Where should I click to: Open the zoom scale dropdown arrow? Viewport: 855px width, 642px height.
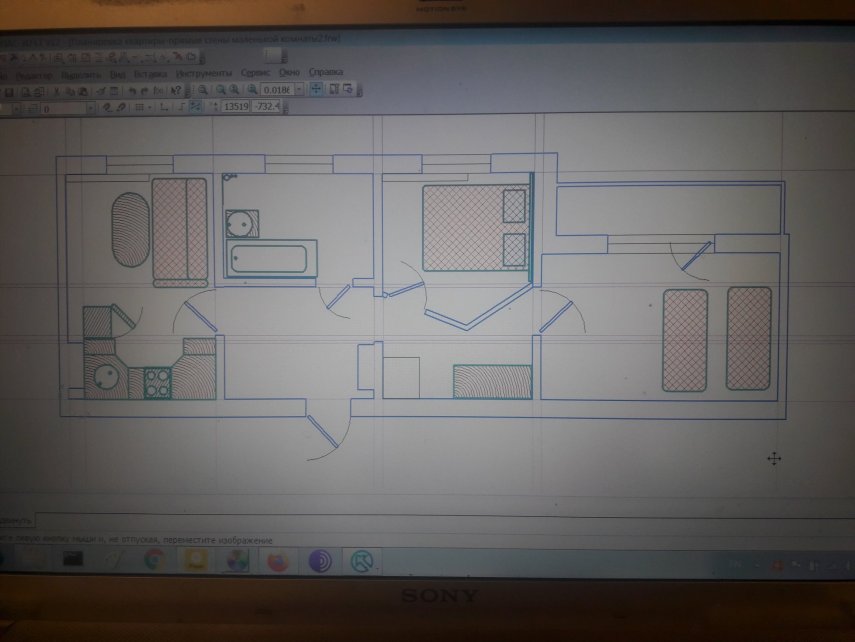(x=298, y=90)
